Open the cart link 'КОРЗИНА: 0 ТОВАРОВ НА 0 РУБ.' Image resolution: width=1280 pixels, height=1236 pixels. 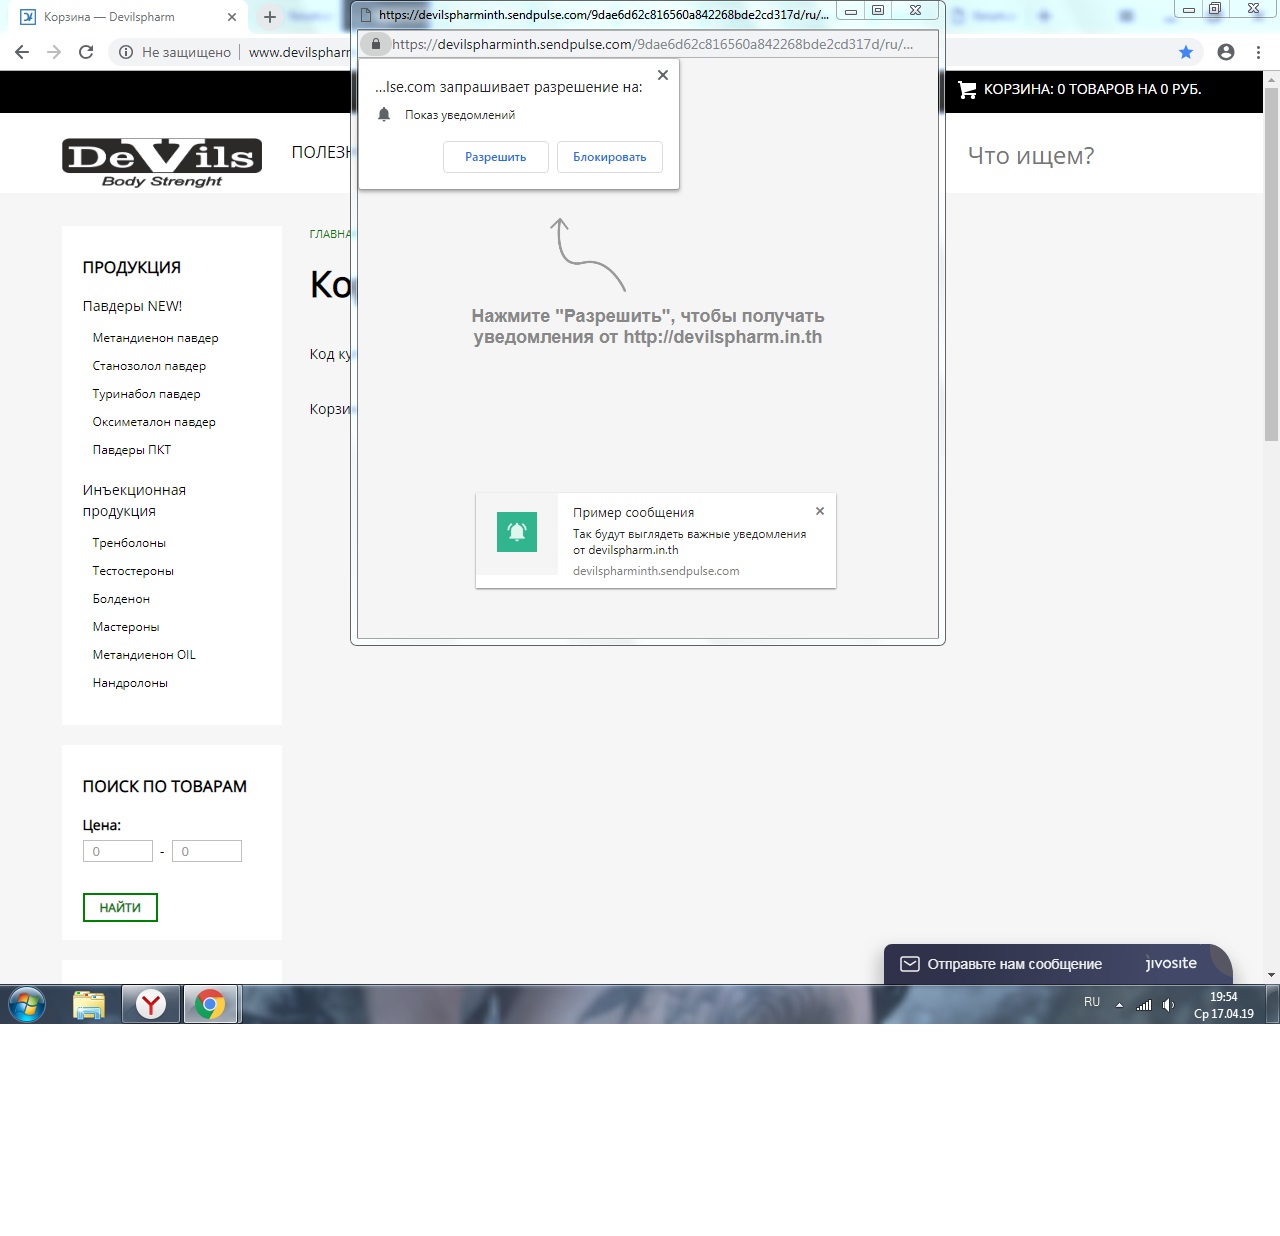[1092, 89]
